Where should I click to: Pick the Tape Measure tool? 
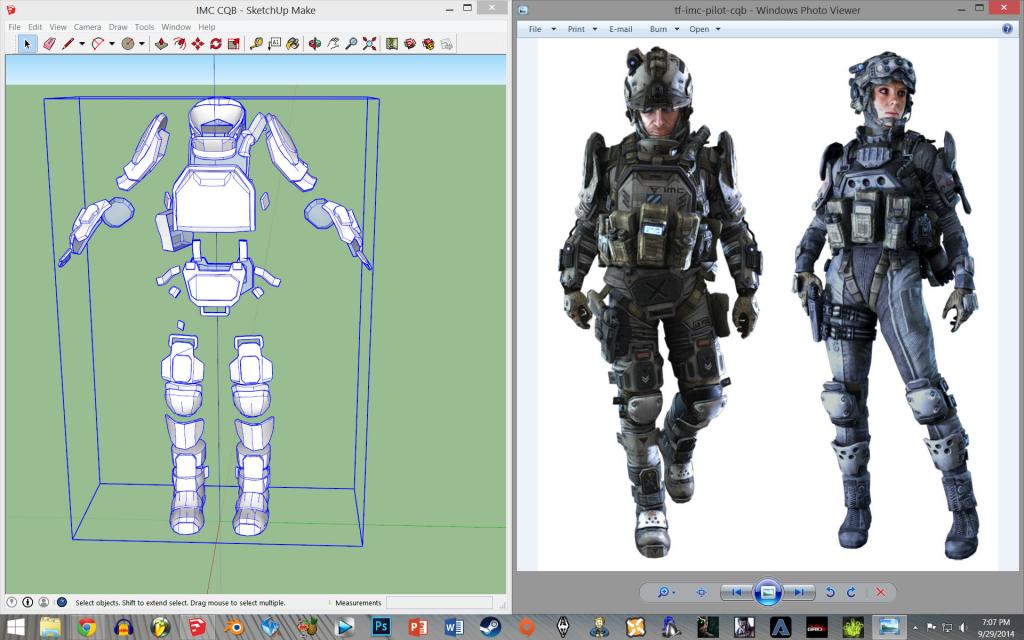click(256, 44)
